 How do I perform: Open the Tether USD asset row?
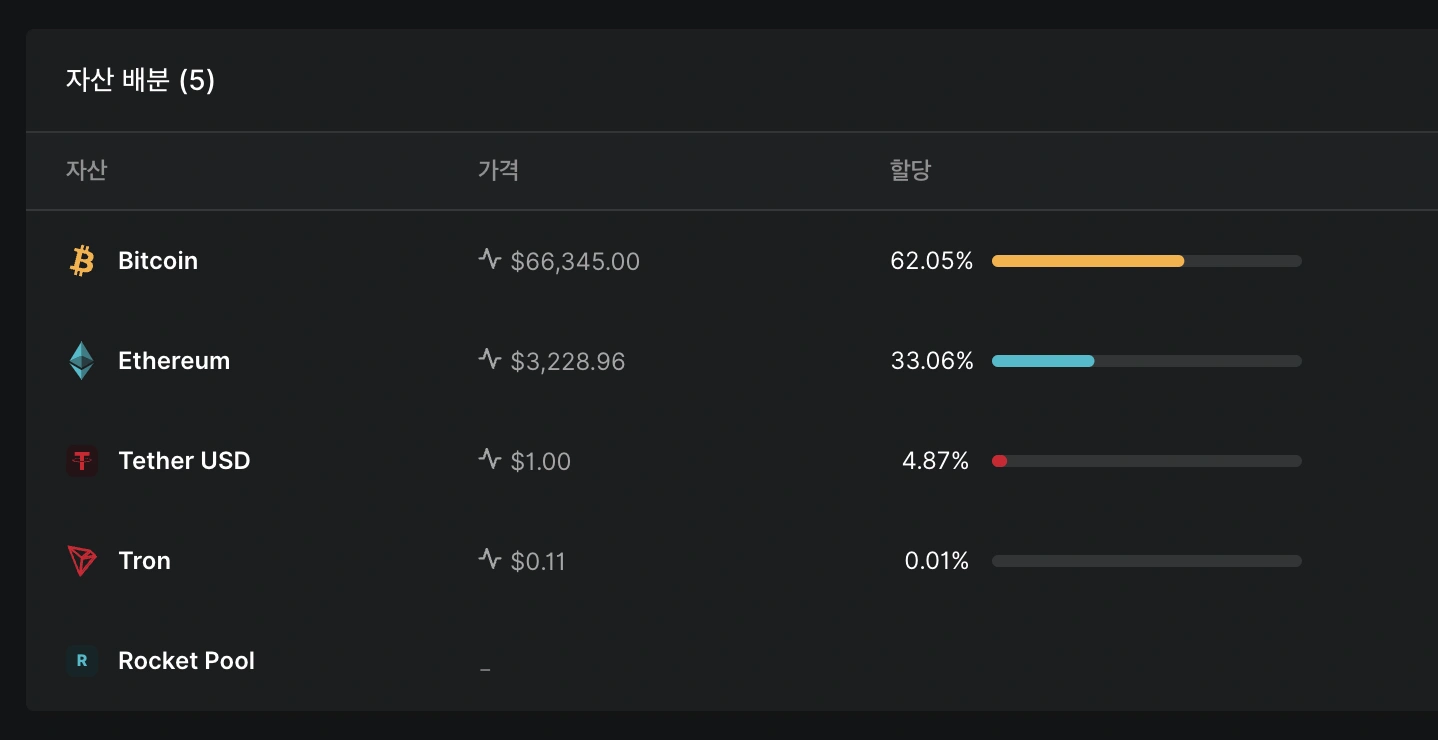point(732,461)
